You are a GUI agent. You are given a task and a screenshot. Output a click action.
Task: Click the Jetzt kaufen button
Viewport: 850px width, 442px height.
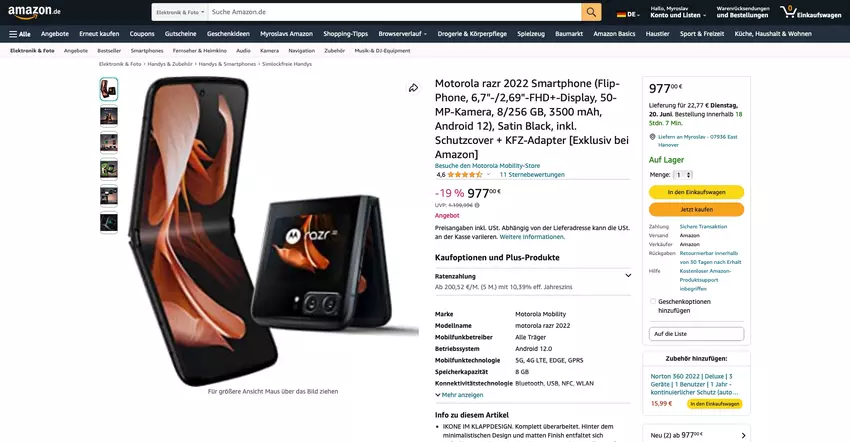pos(696,209)
